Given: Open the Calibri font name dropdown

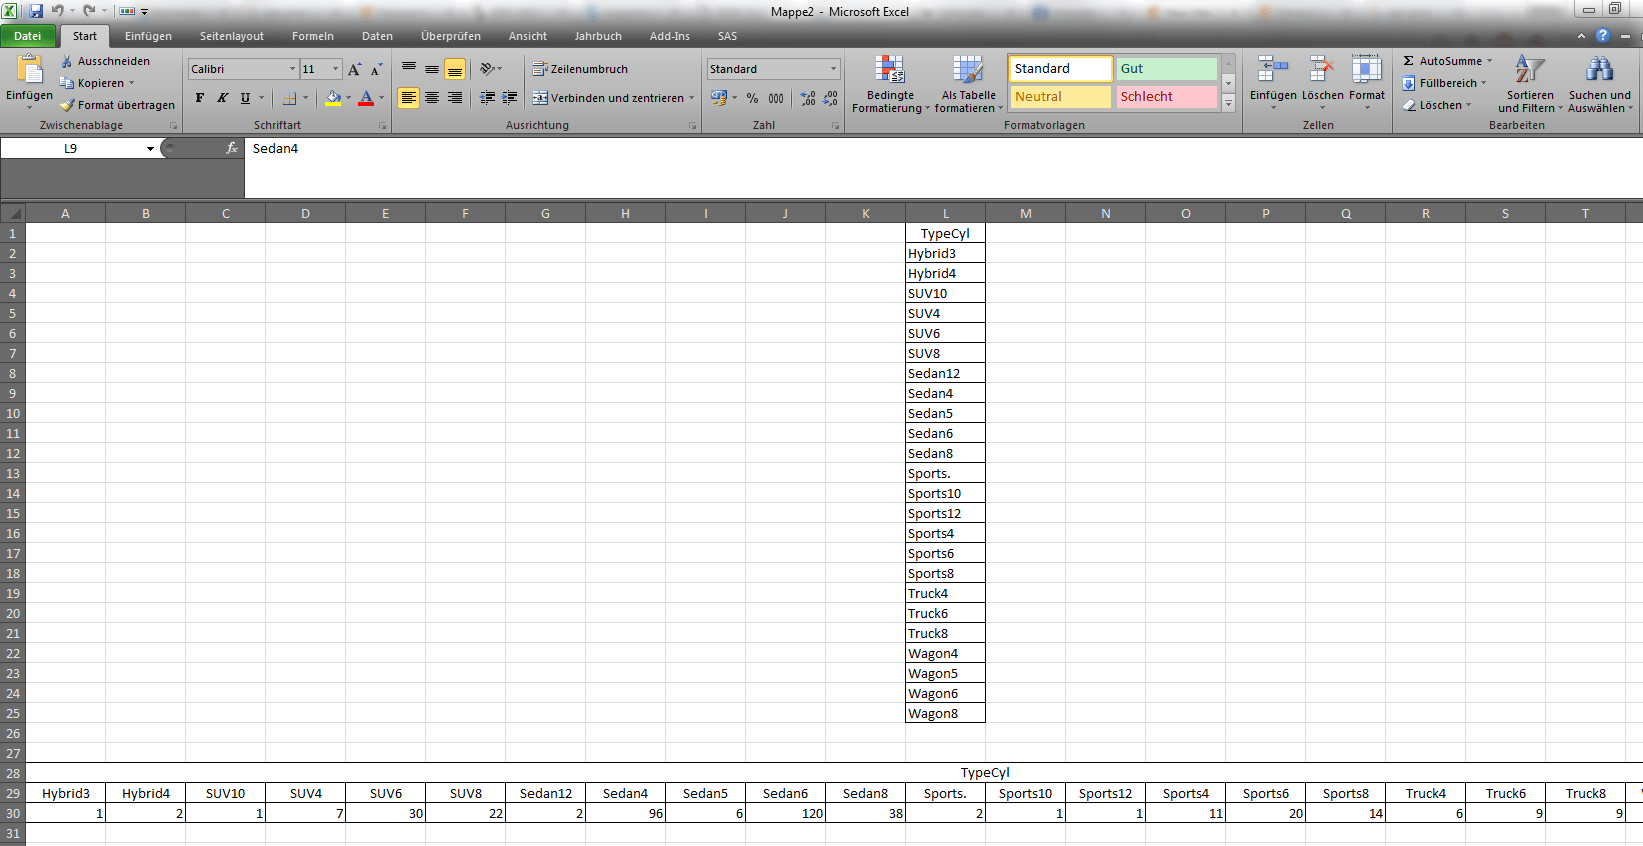Looking at the screenshot, I should pos(292,69).
